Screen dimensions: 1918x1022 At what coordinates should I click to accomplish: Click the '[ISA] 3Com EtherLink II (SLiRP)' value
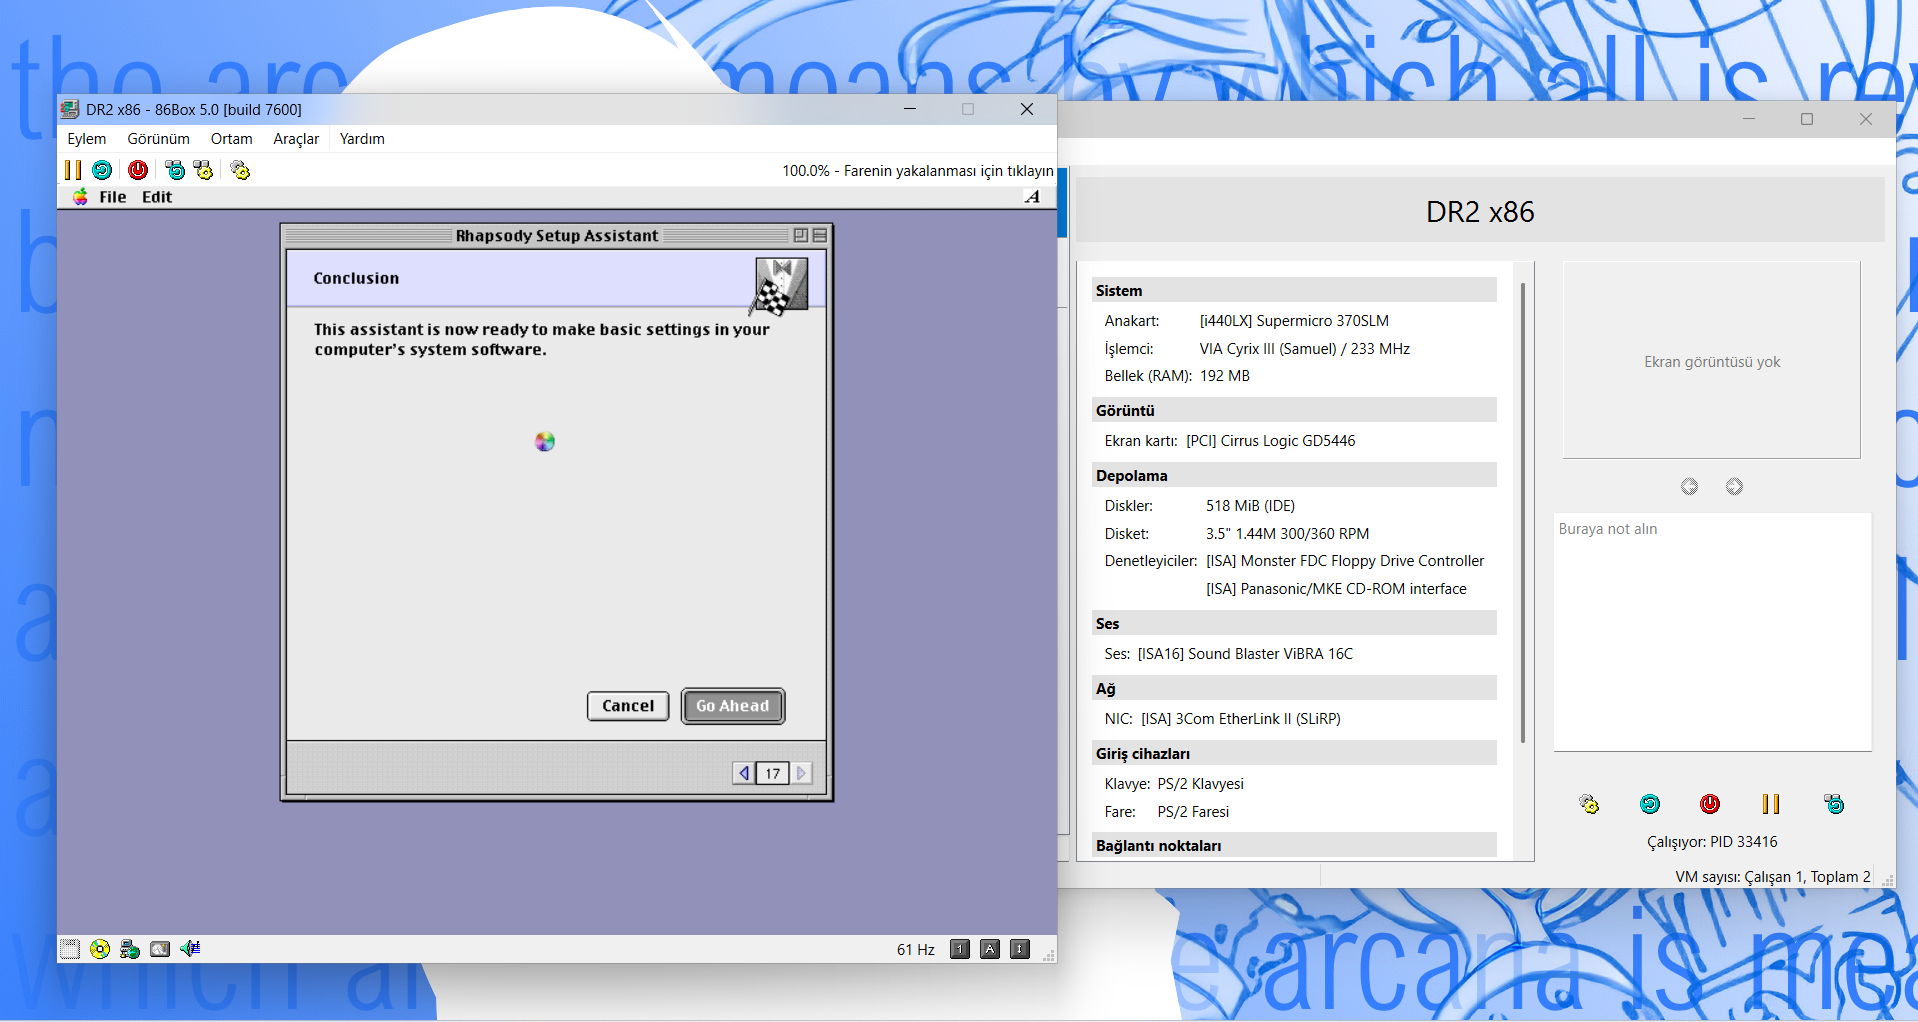point(1241,719)
